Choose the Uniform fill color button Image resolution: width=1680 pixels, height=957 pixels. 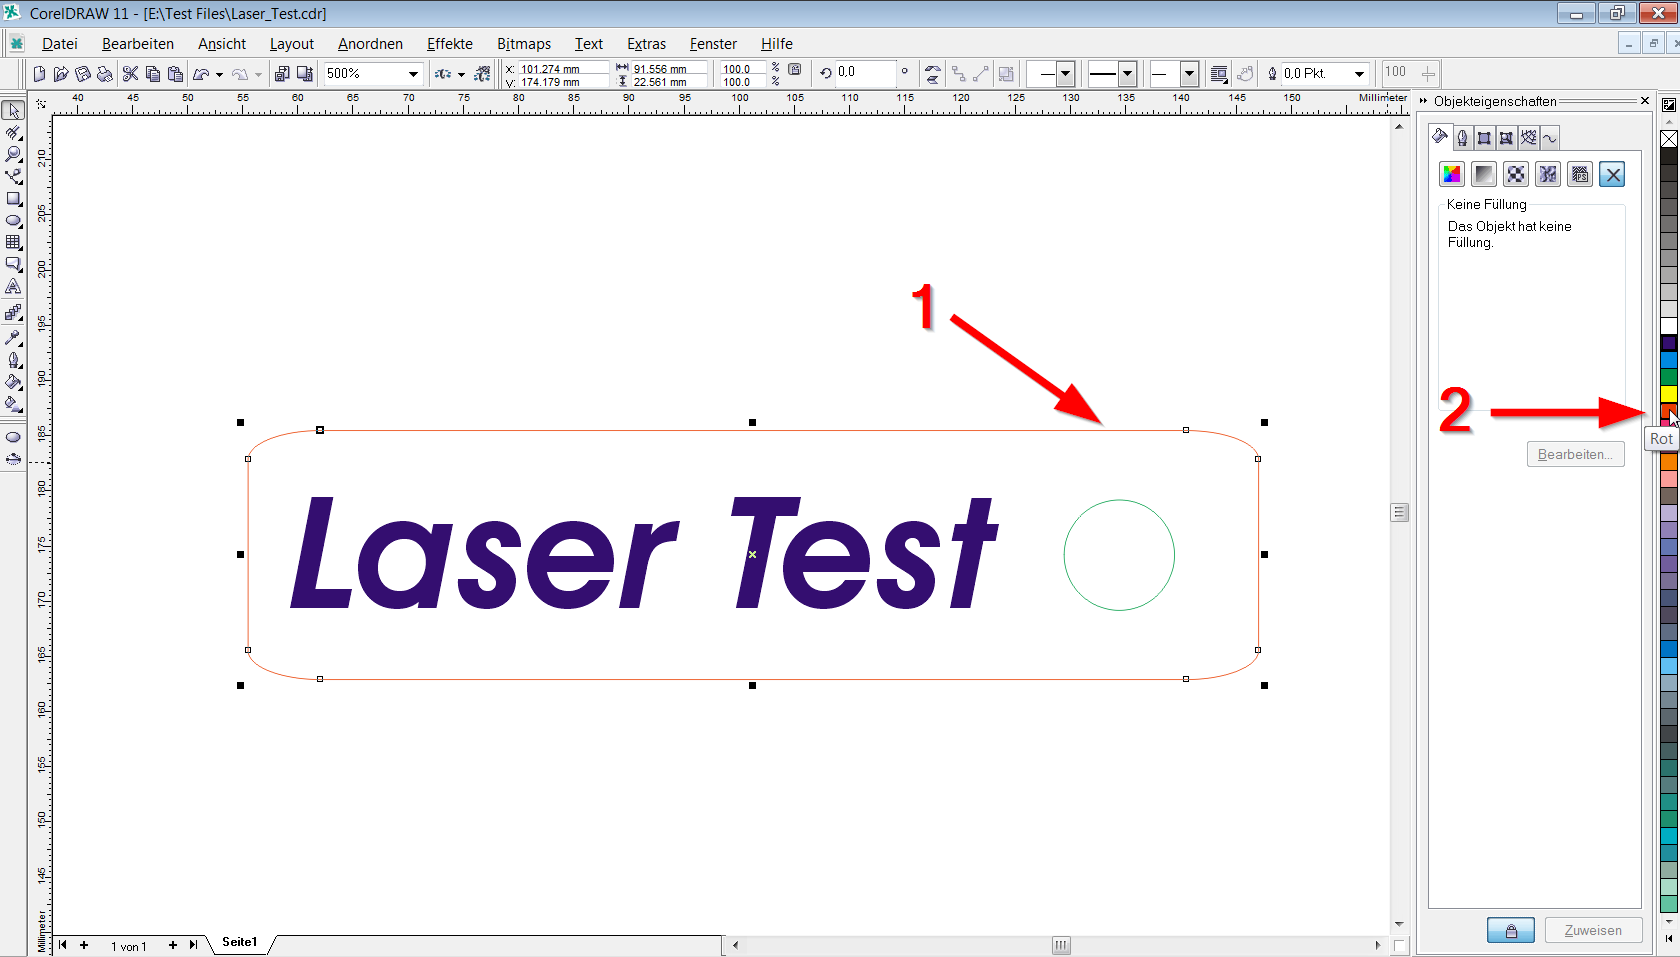1452,175
